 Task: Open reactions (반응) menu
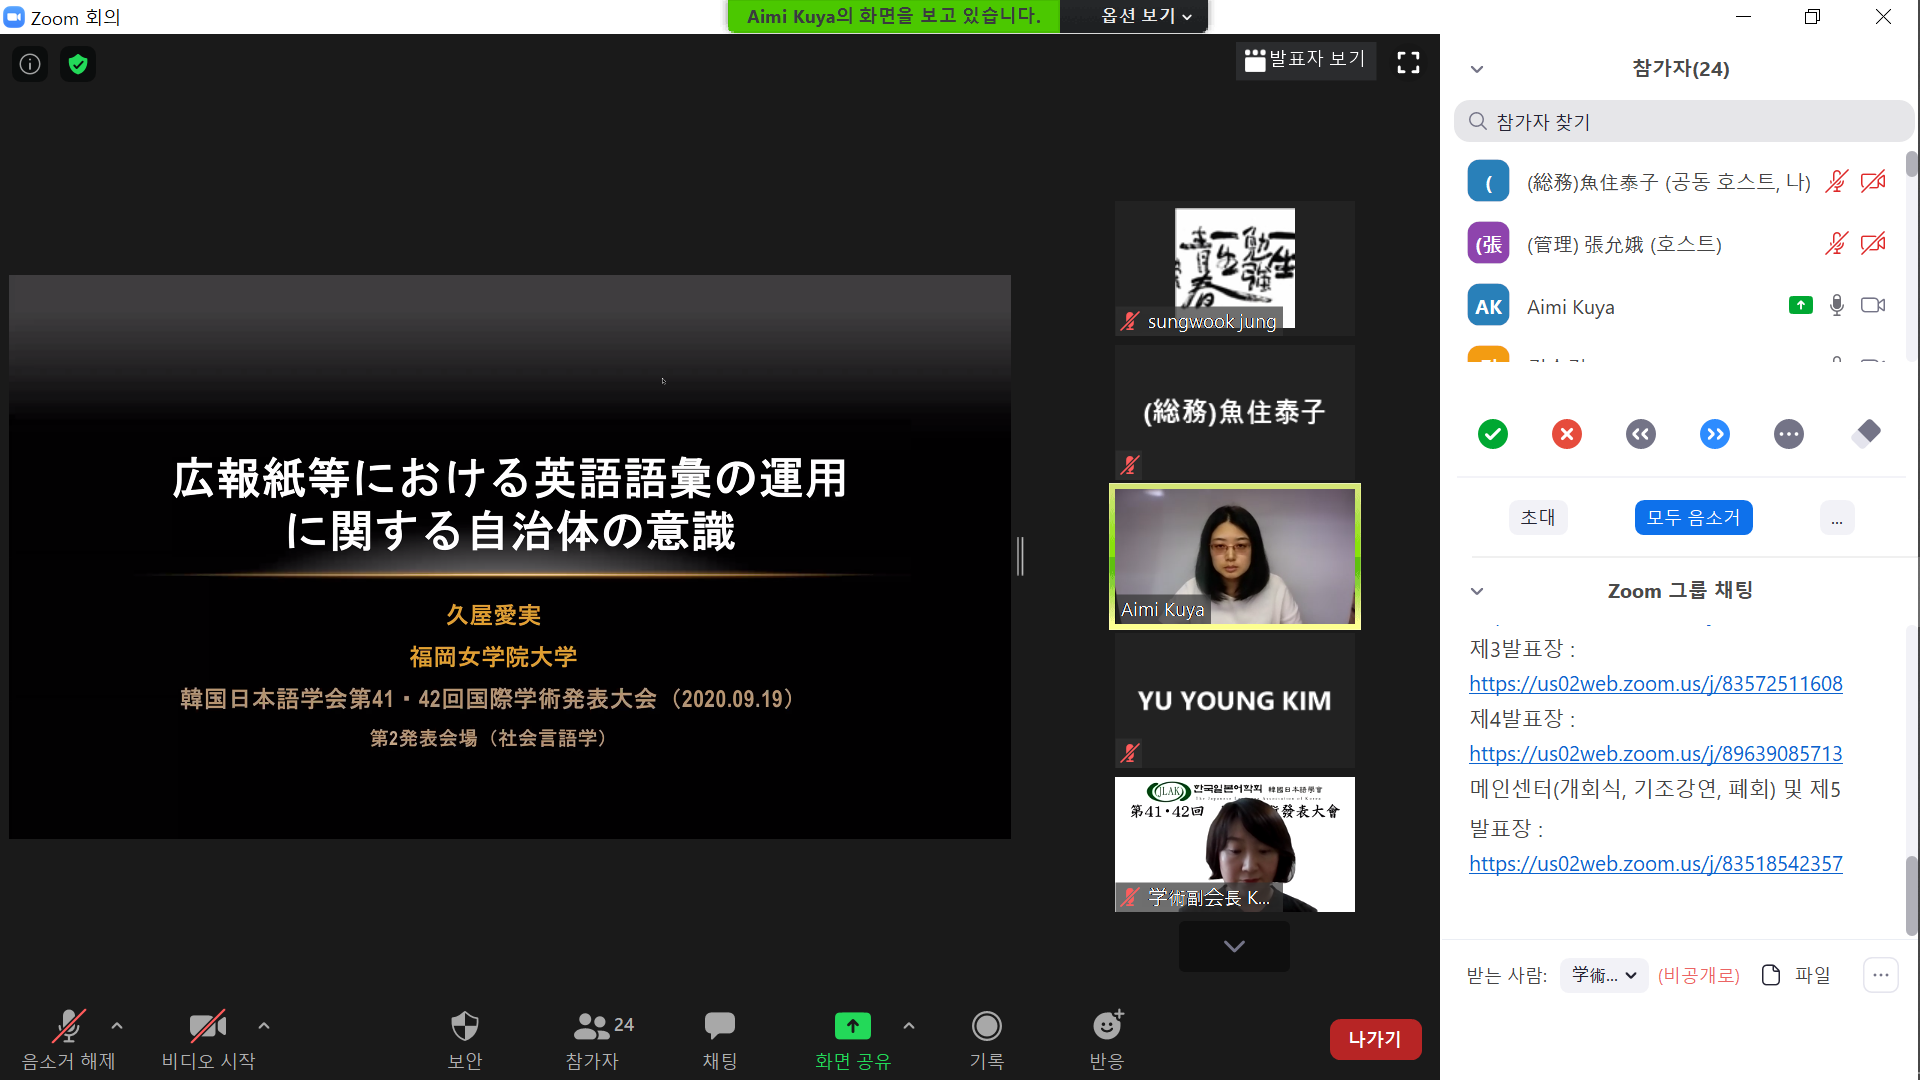pos(1106,1038)
